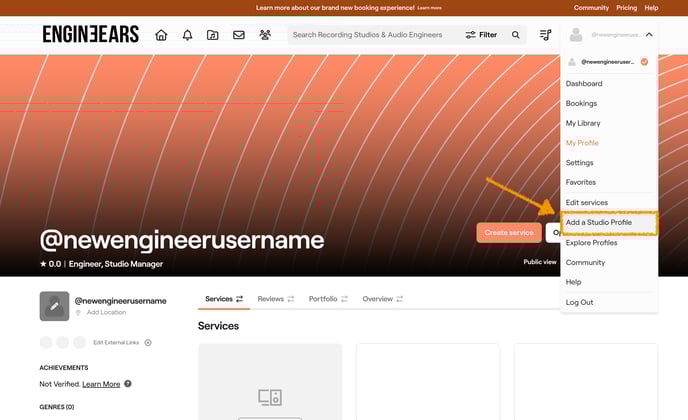Open the community people icon

point(265,35)
